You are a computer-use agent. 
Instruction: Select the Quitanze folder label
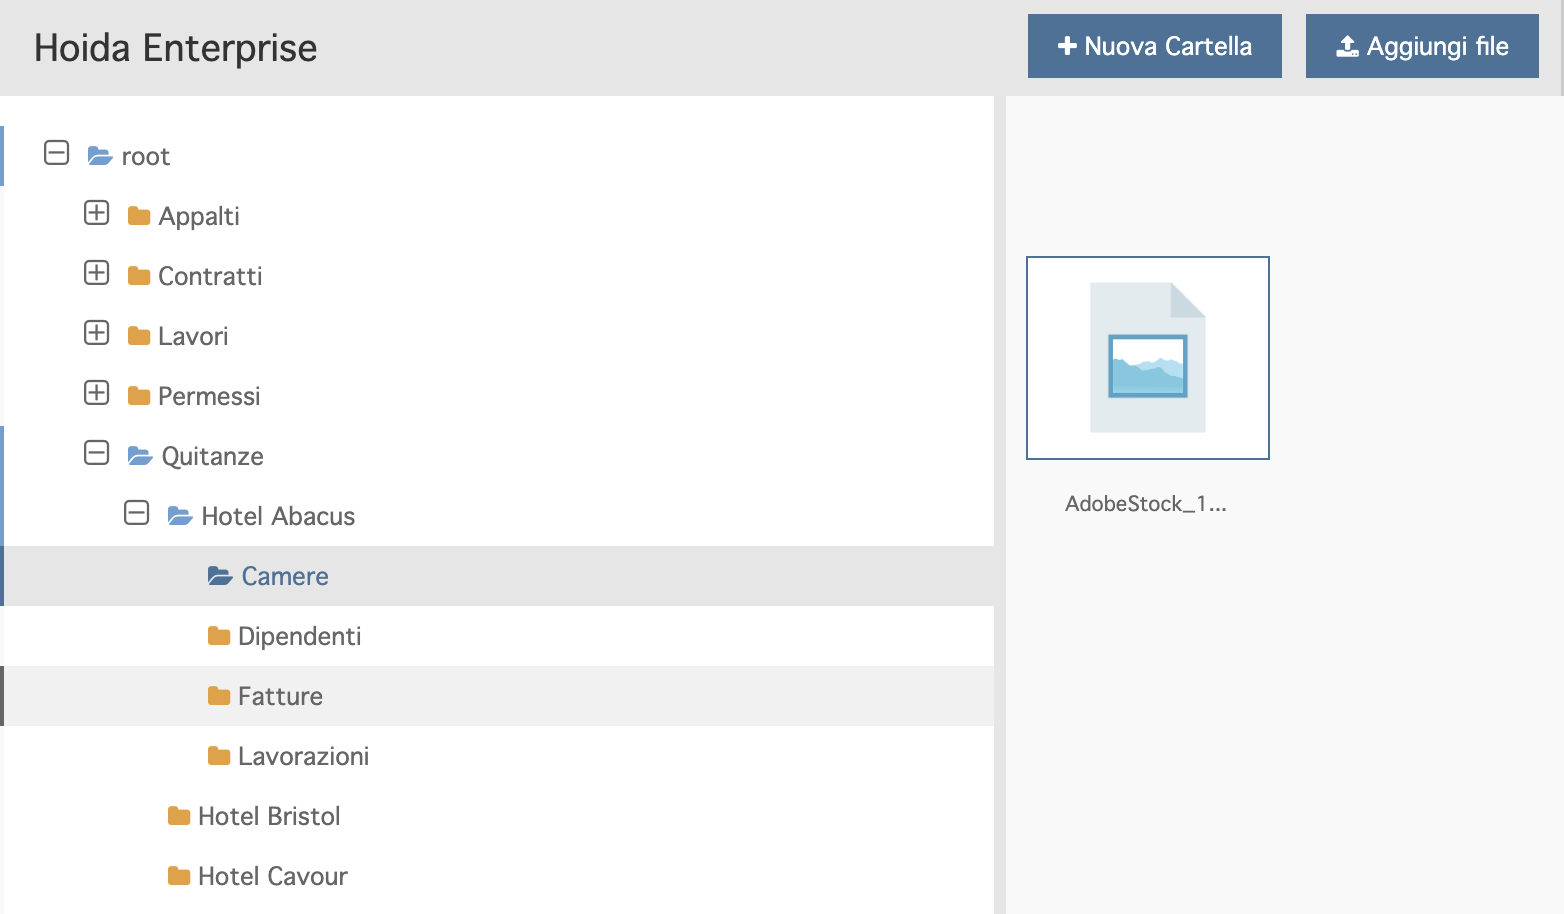(213, 456)
